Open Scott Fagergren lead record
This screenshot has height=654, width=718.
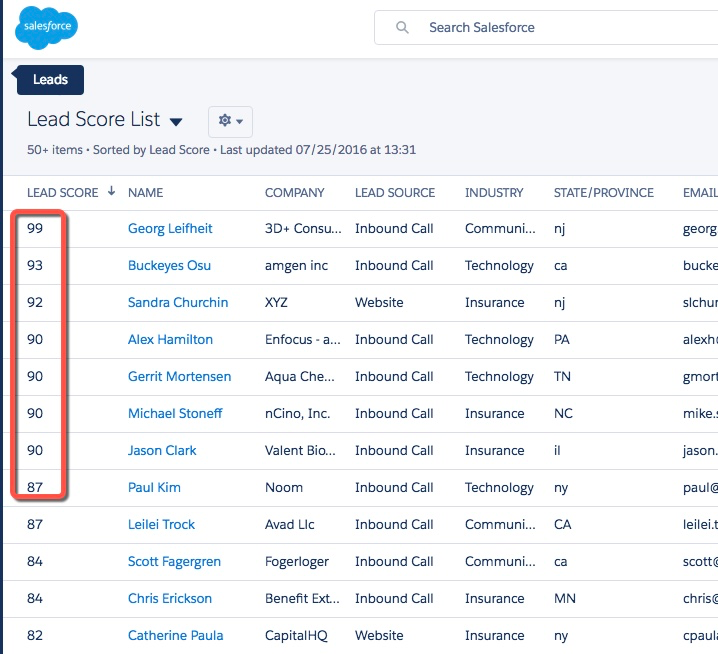click(x=174, y=562)
